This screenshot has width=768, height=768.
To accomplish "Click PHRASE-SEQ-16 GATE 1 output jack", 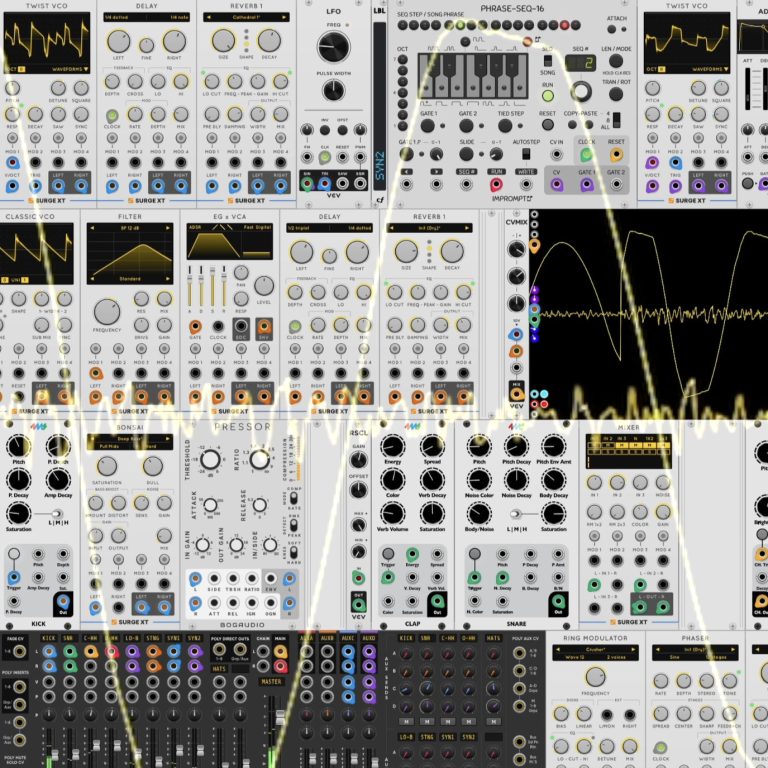I will point(586,185).
